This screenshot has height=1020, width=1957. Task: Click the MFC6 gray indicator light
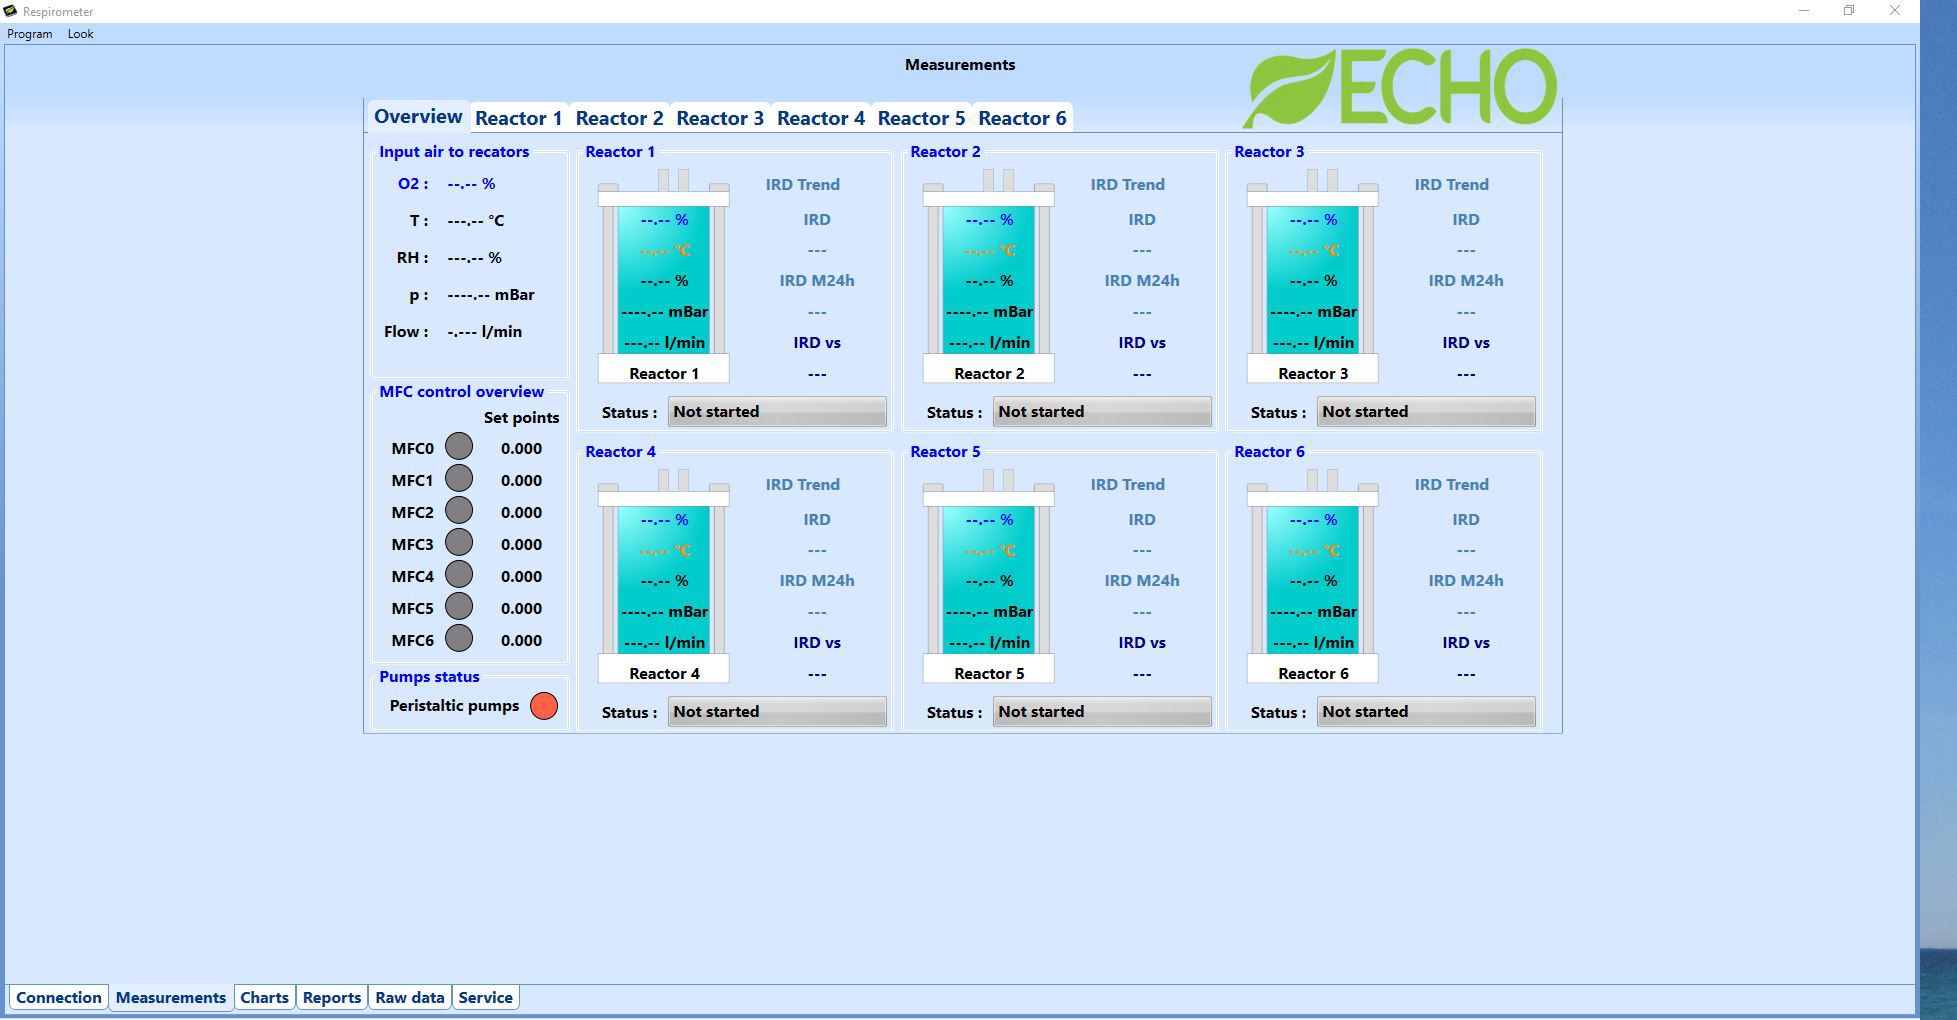(459, 639)
